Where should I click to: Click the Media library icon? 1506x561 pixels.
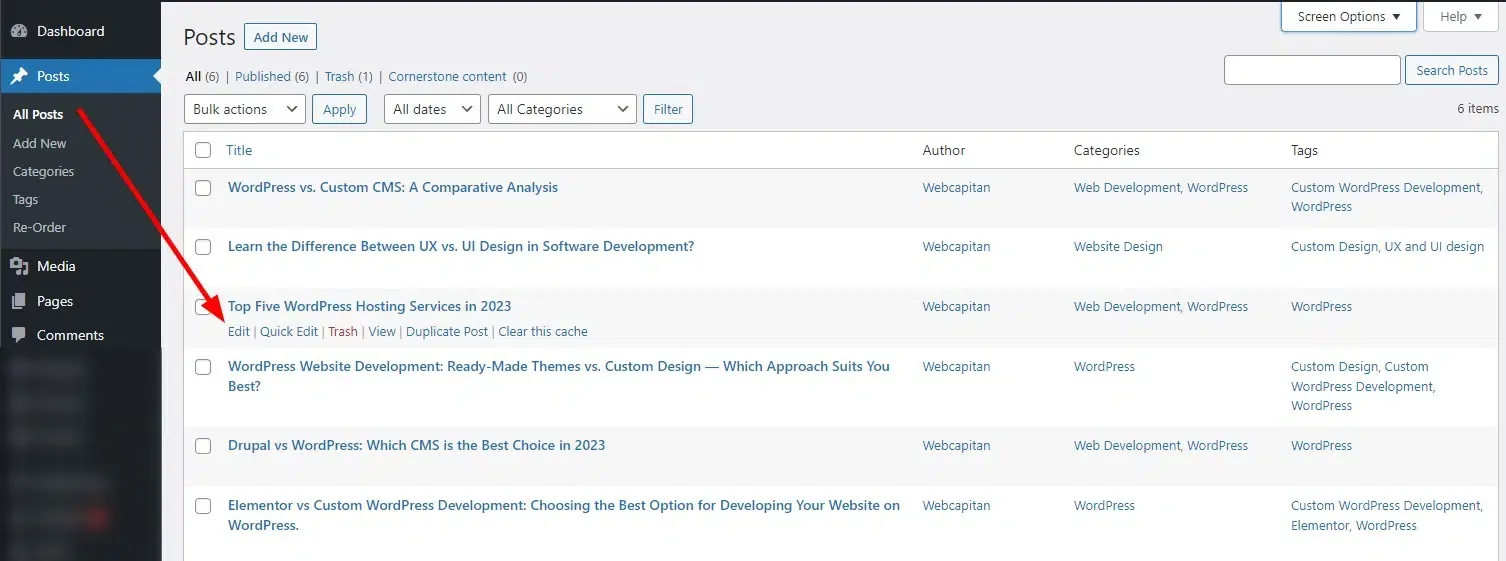(19, 266)
